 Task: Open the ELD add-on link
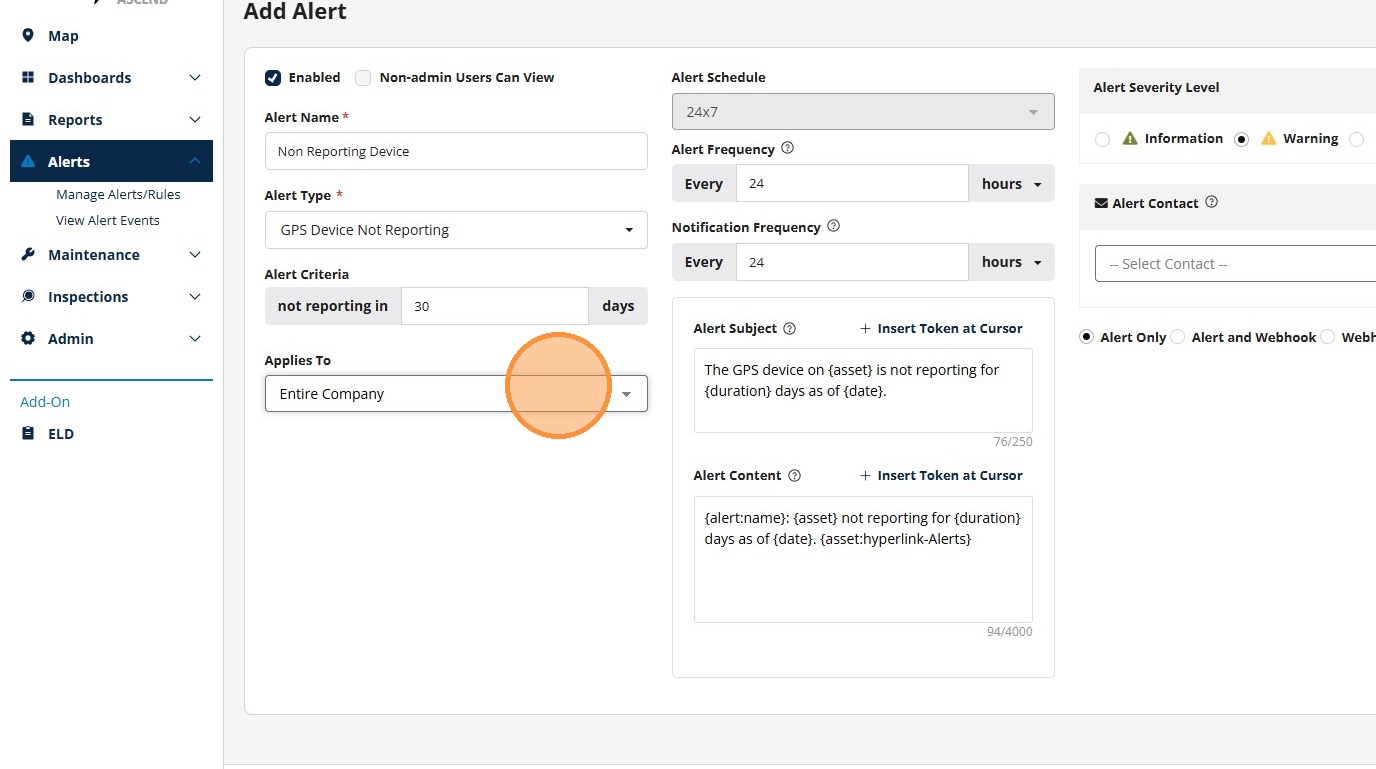[x=61, y=434]
